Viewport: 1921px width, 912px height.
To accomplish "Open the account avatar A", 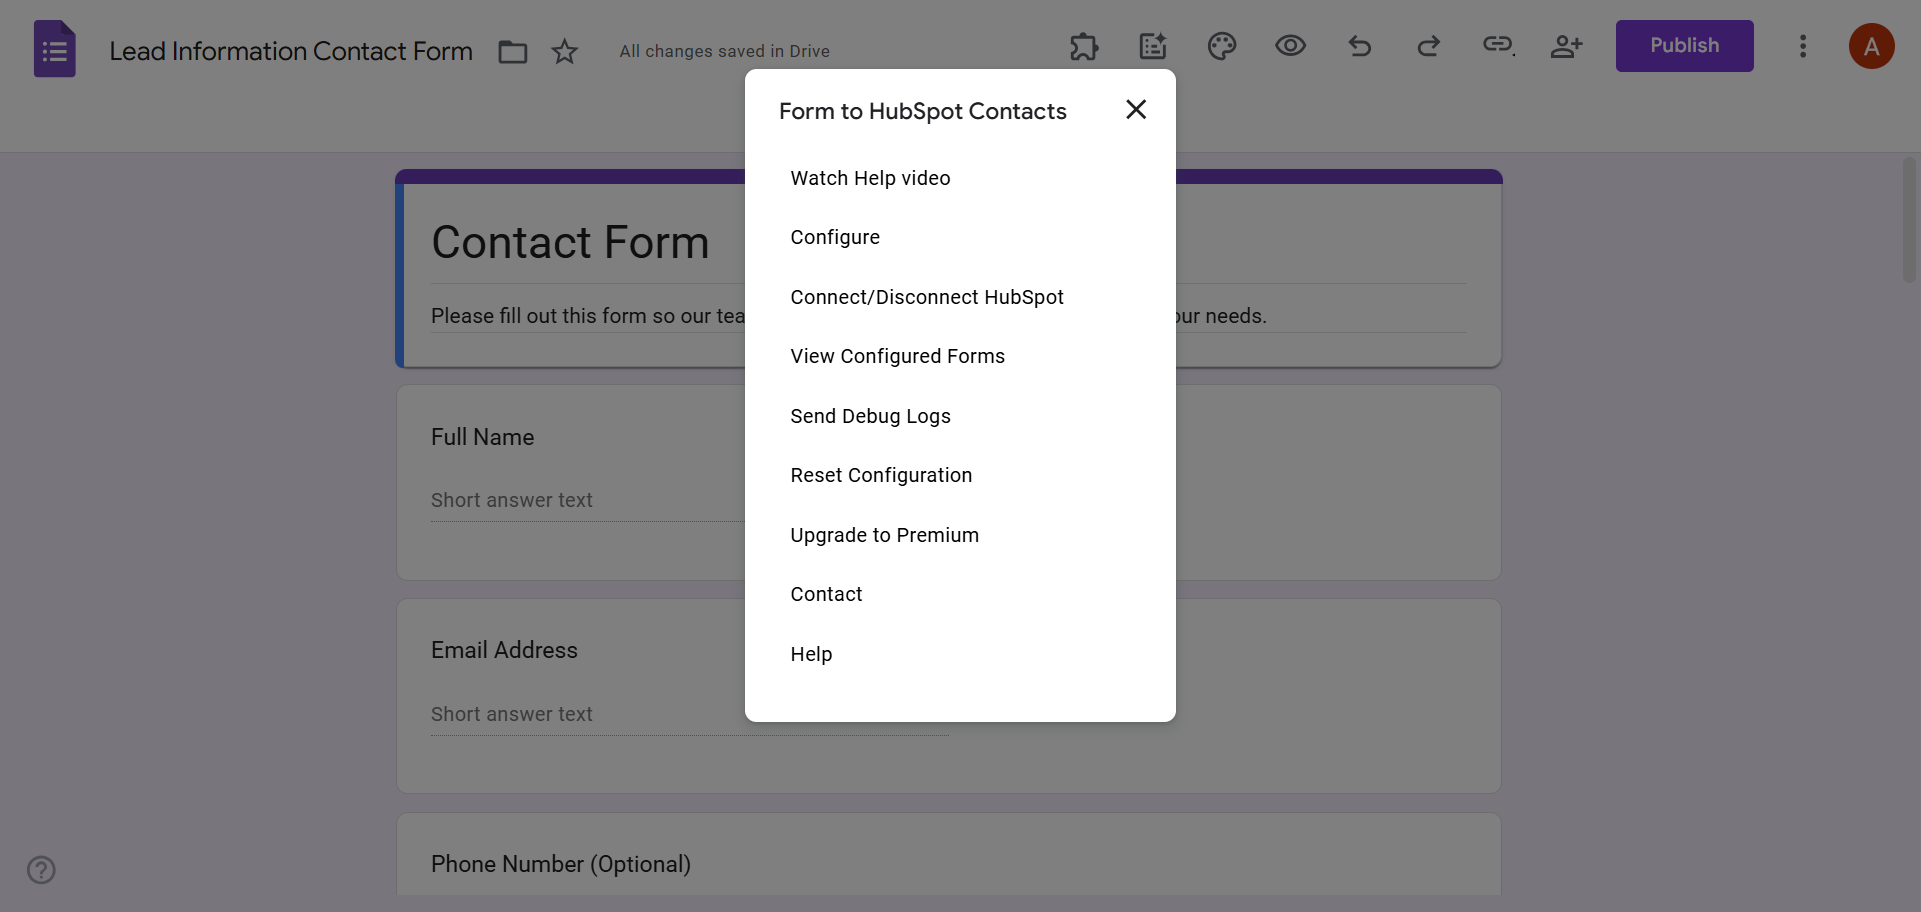I will pyautogui.click(x=1871, y=46).
